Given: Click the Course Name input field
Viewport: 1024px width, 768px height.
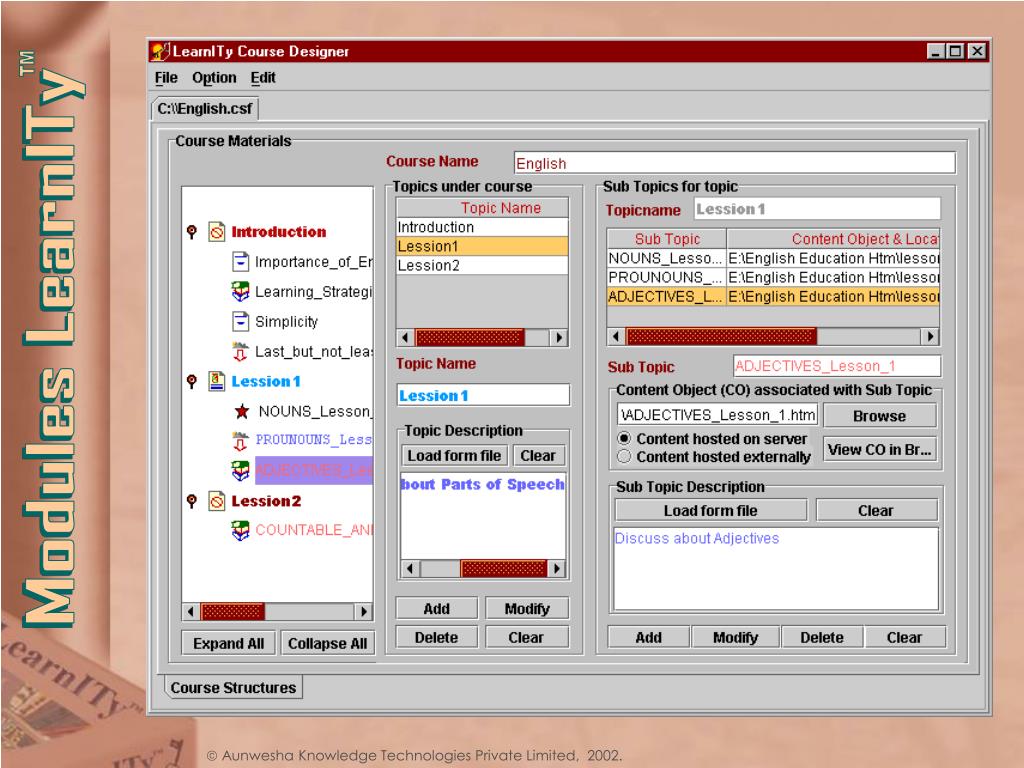Looking at the screenshot, I should (735, 163).
